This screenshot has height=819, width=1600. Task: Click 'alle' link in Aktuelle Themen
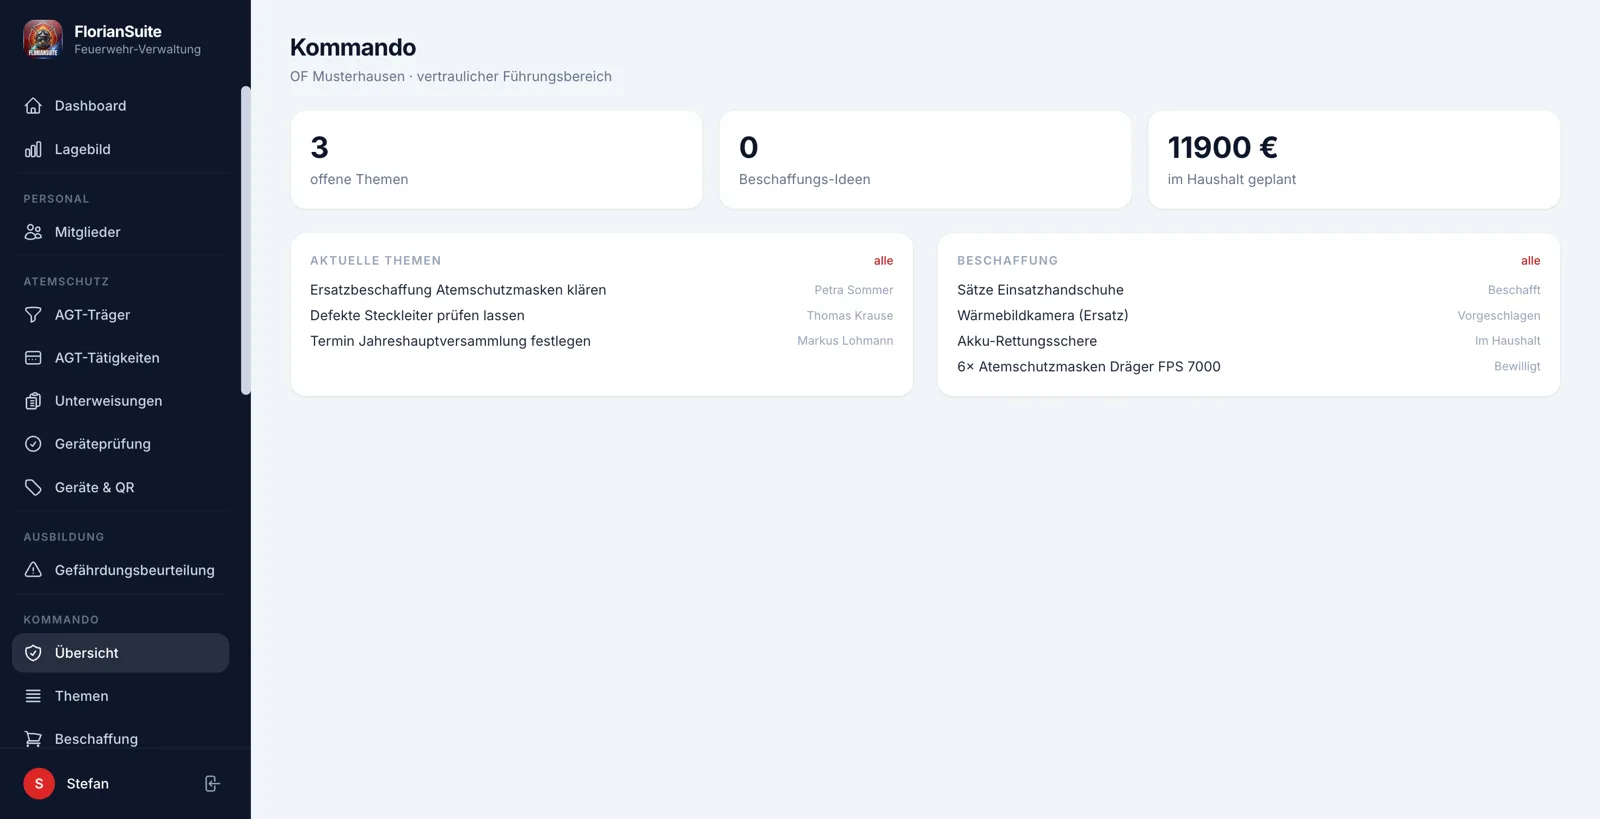[x=883, y=261]
